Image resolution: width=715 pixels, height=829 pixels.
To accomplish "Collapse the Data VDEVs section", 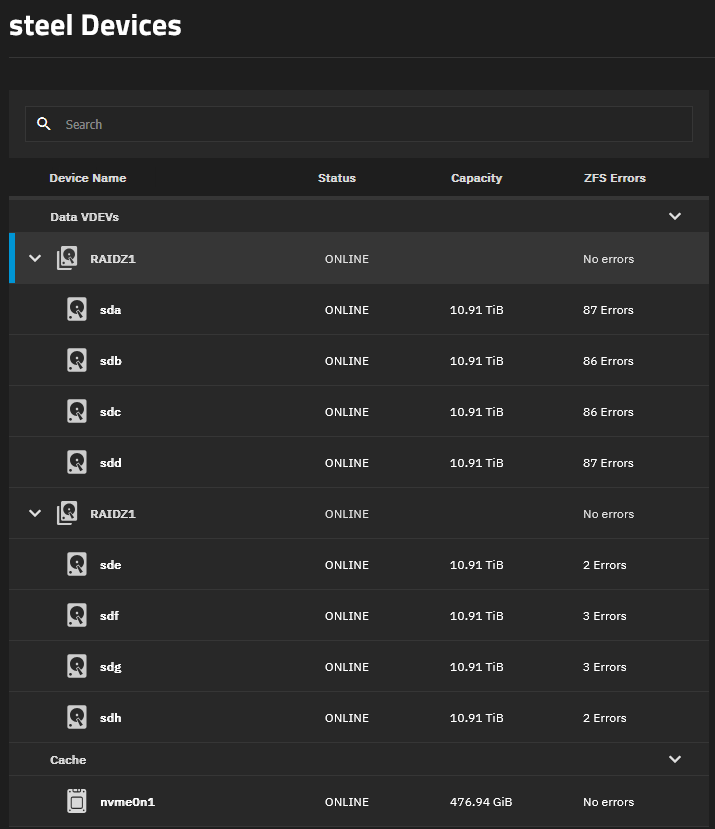I will click(675, 216).
